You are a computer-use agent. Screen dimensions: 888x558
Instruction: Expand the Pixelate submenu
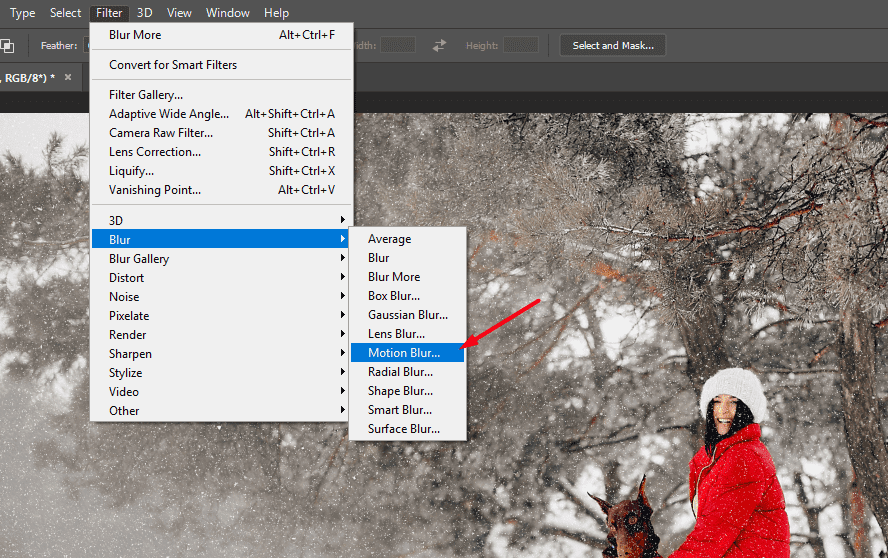pos(221,316)
